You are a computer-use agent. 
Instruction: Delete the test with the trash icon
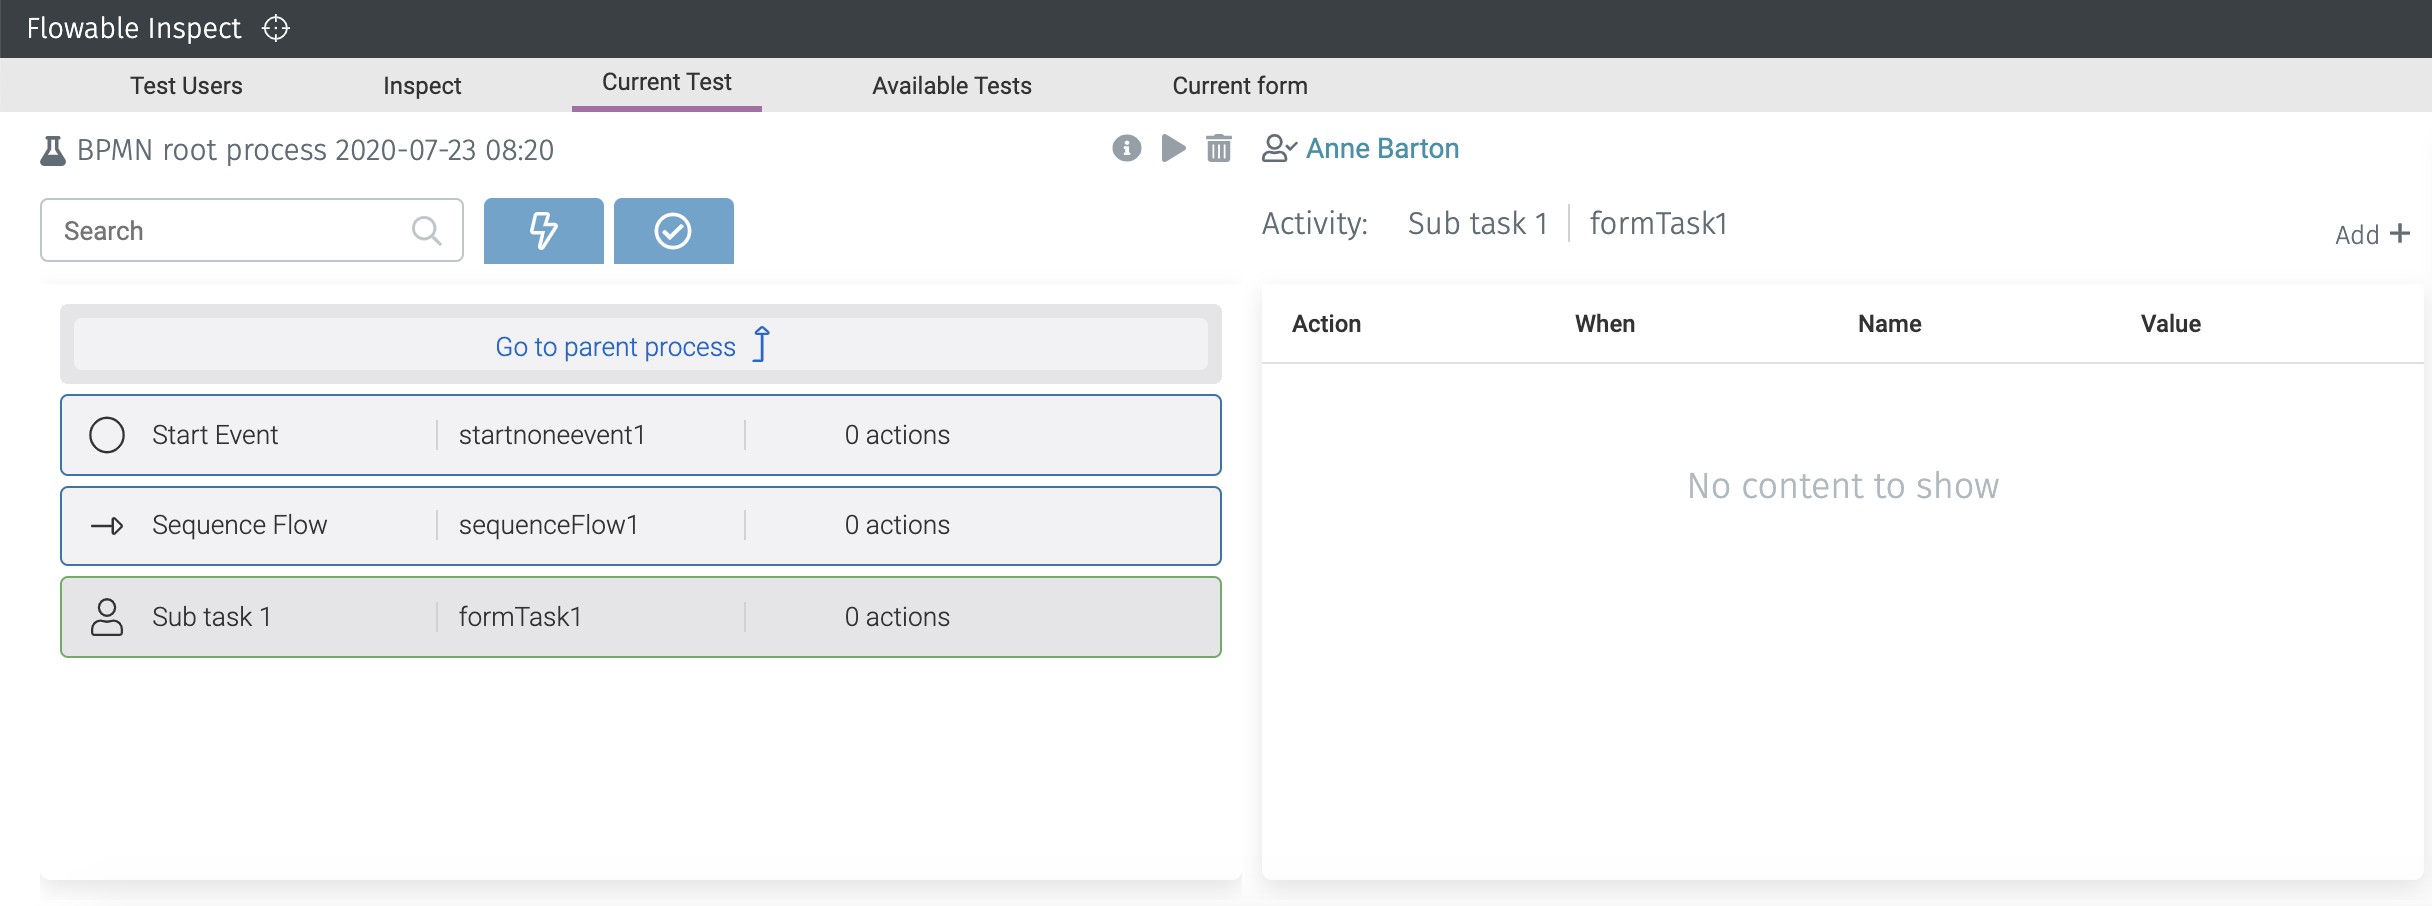coord(1219,148)
